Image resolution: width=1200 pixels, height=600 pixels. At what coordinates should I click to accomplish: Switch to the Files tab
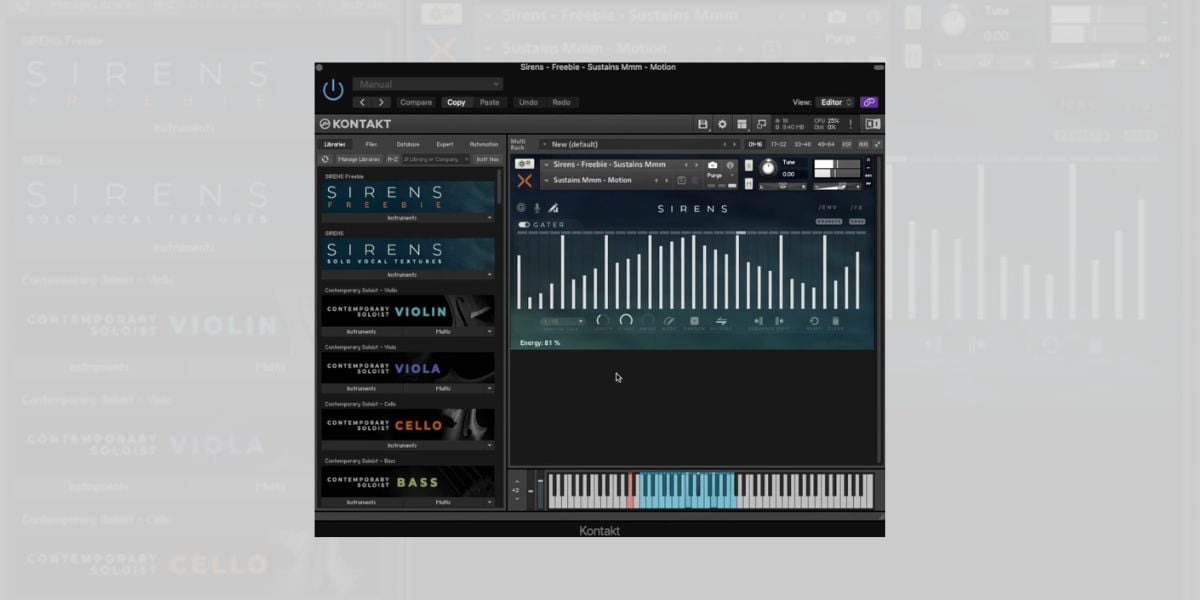371,144
